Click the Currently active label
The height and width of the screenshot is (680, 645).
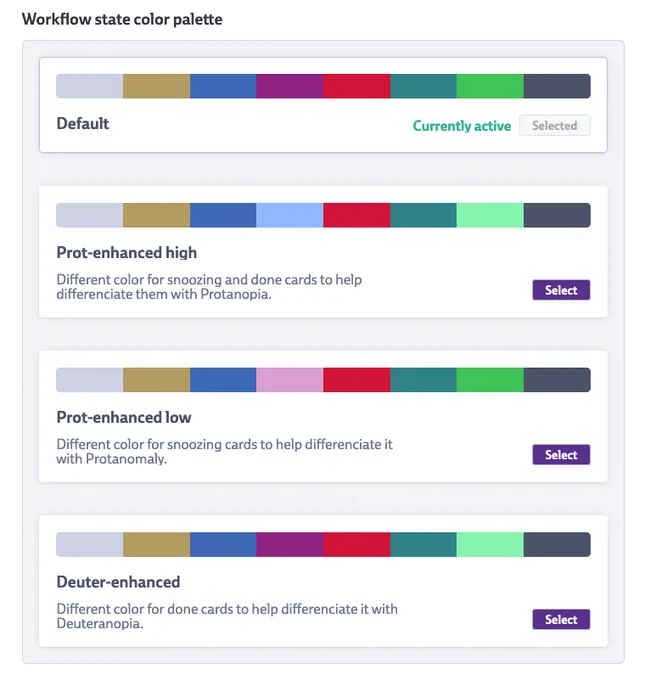point(462,126)
